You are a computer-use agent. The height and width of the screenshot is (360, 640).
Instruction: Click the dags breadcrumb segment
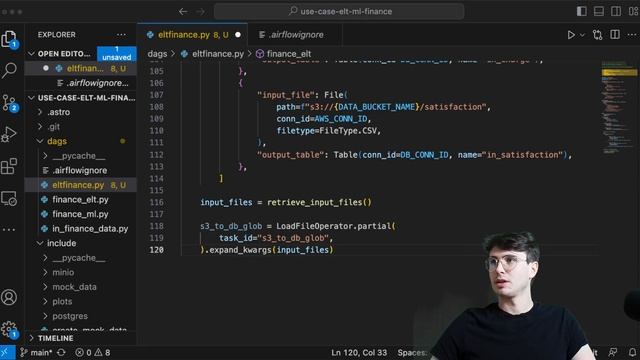[157, 54]
